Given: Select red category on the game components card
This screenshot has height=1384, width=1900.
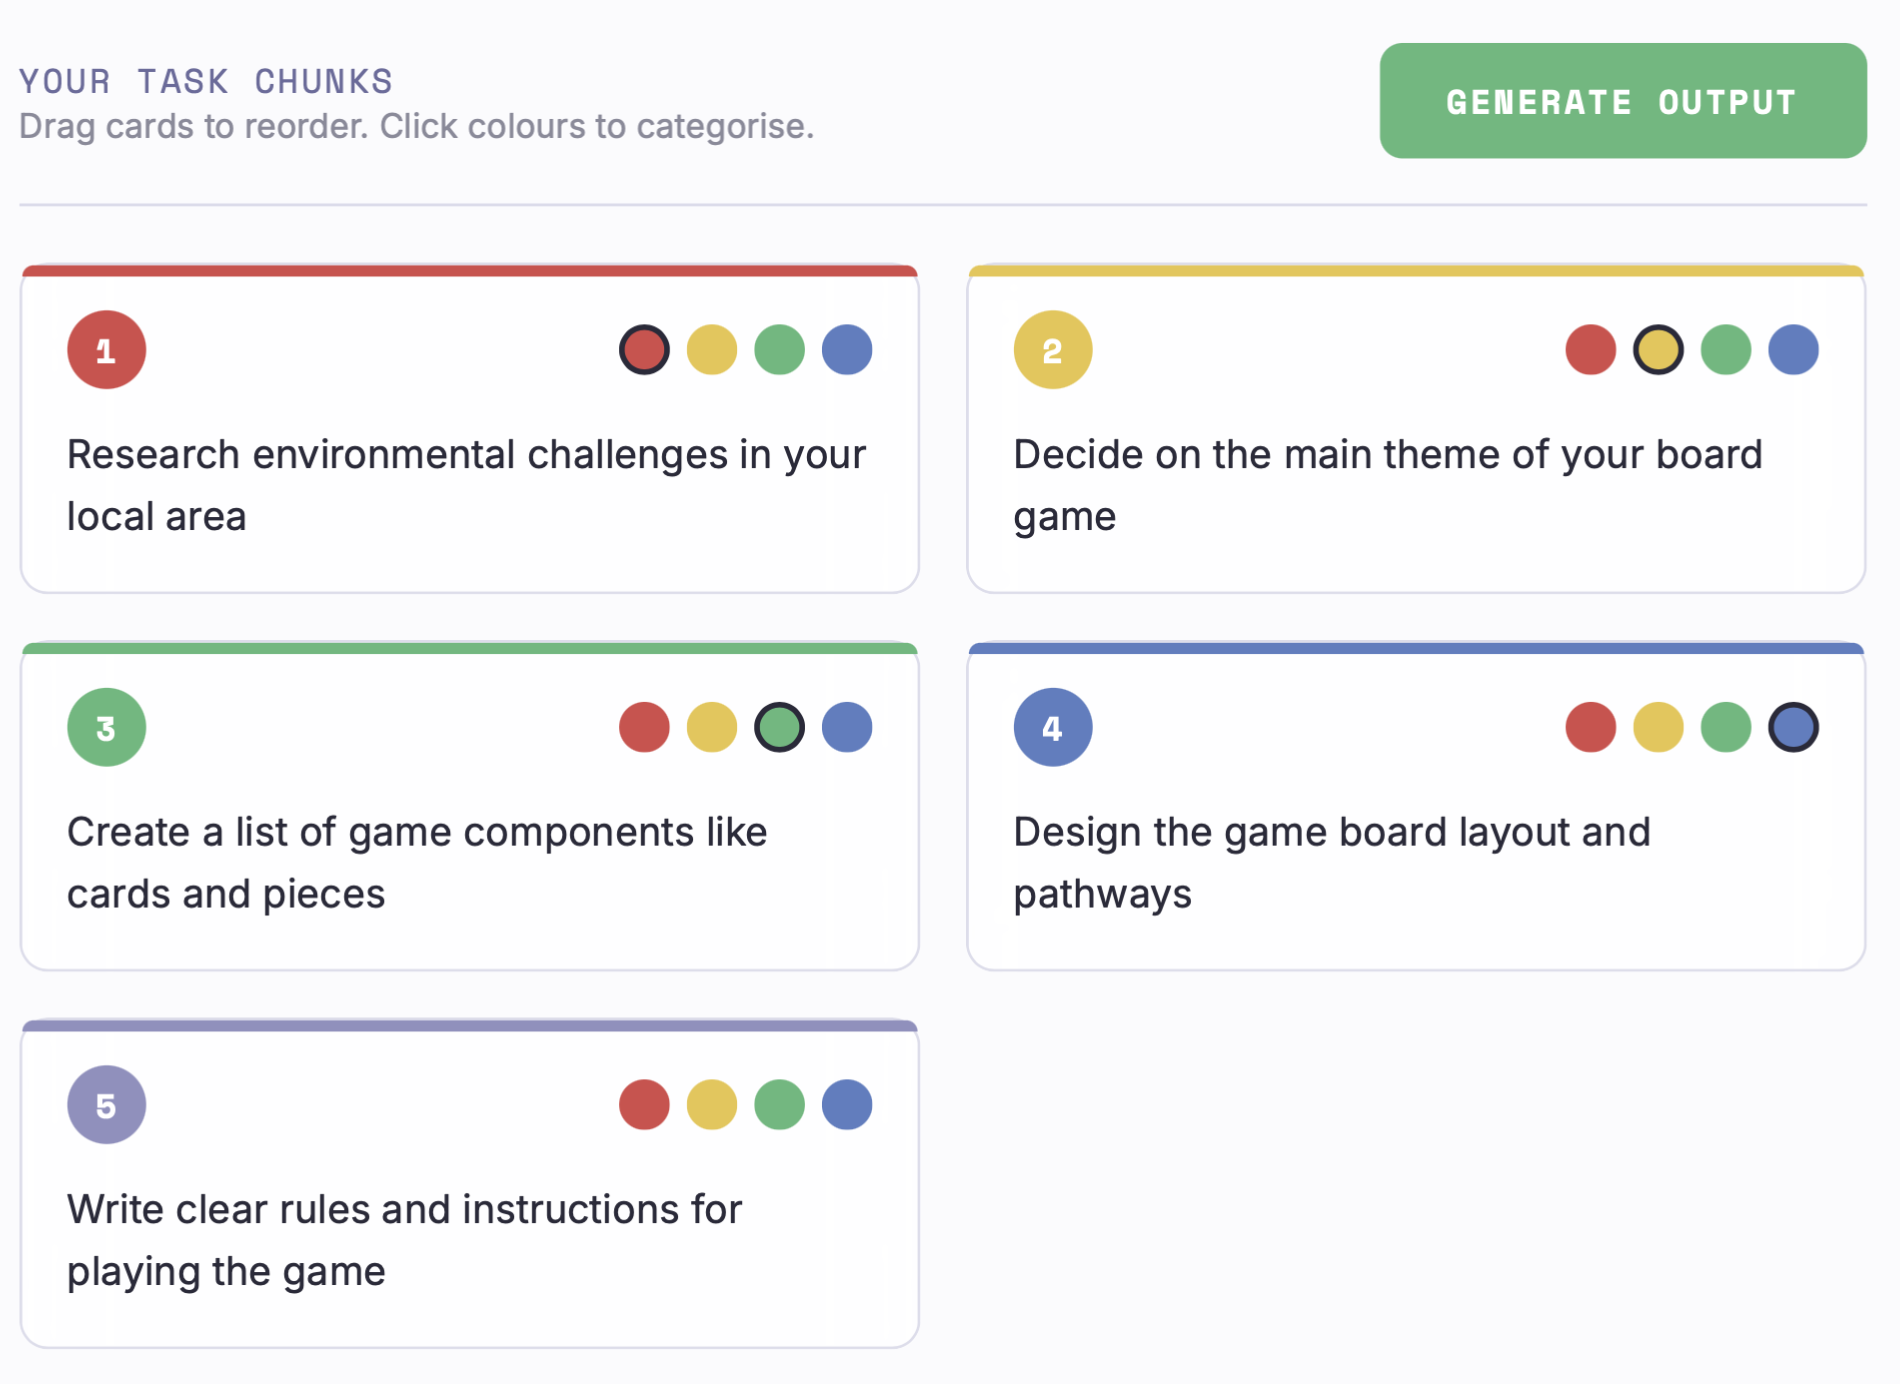Looking at the screenshot, I should point(644,727).
